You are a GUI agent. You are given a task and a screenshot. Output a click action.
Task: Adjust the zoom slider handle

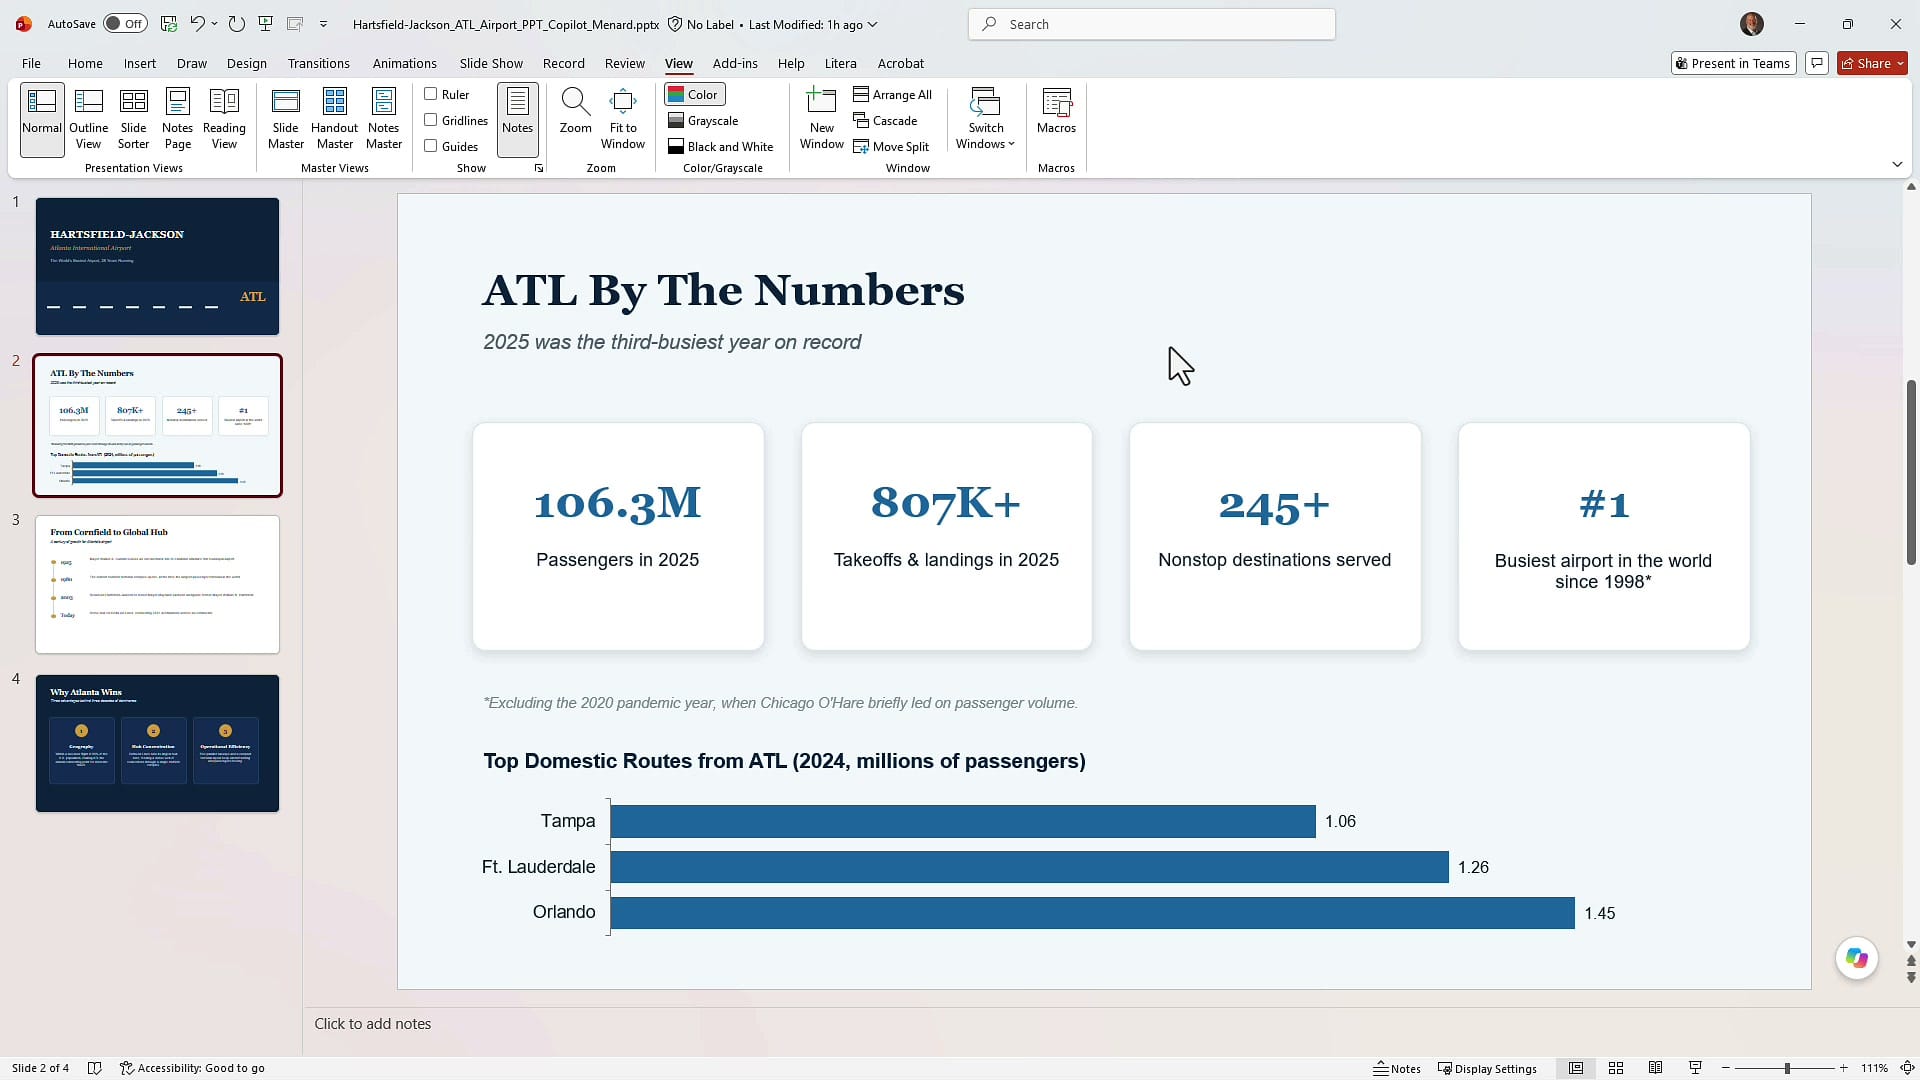tap(1787, 1068)
